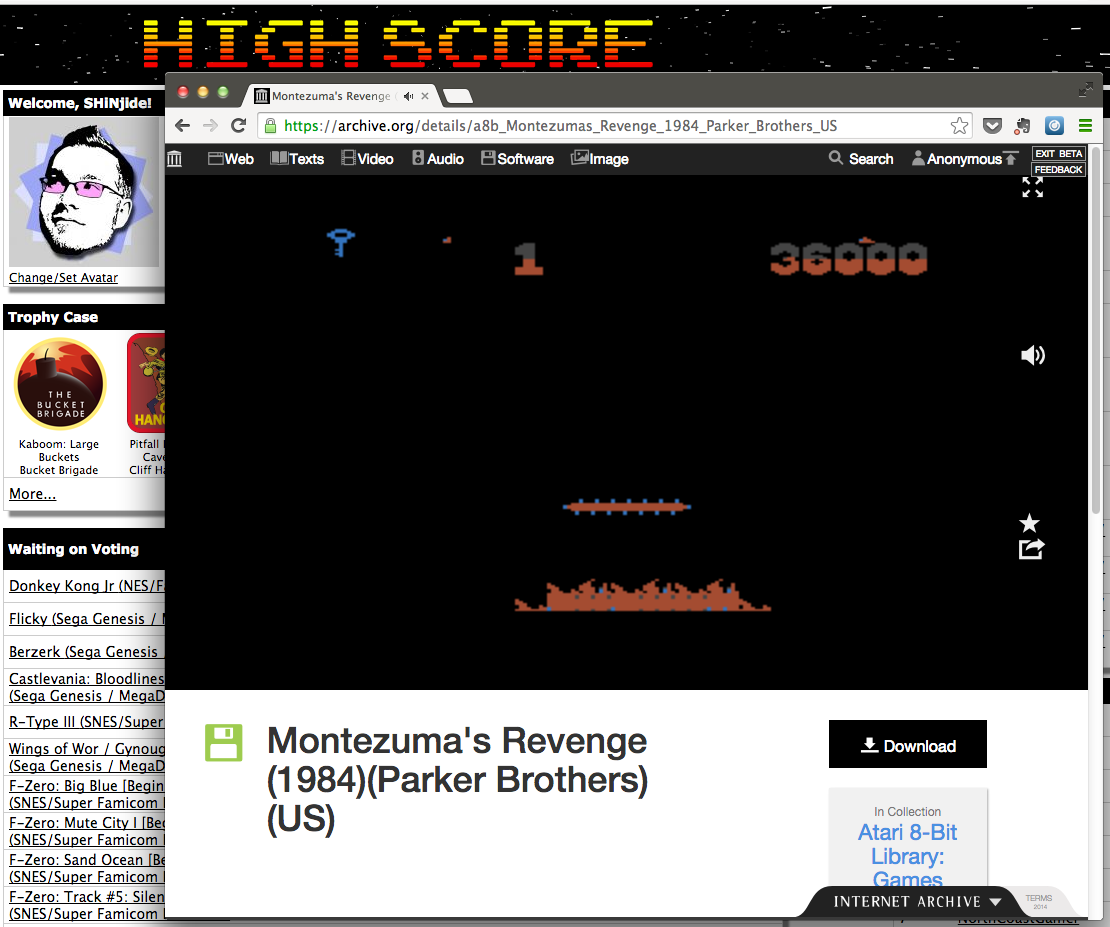This screenshot has height=927, width=1110.
Task: Favorite this item with the star icon
Action: 1029,523
